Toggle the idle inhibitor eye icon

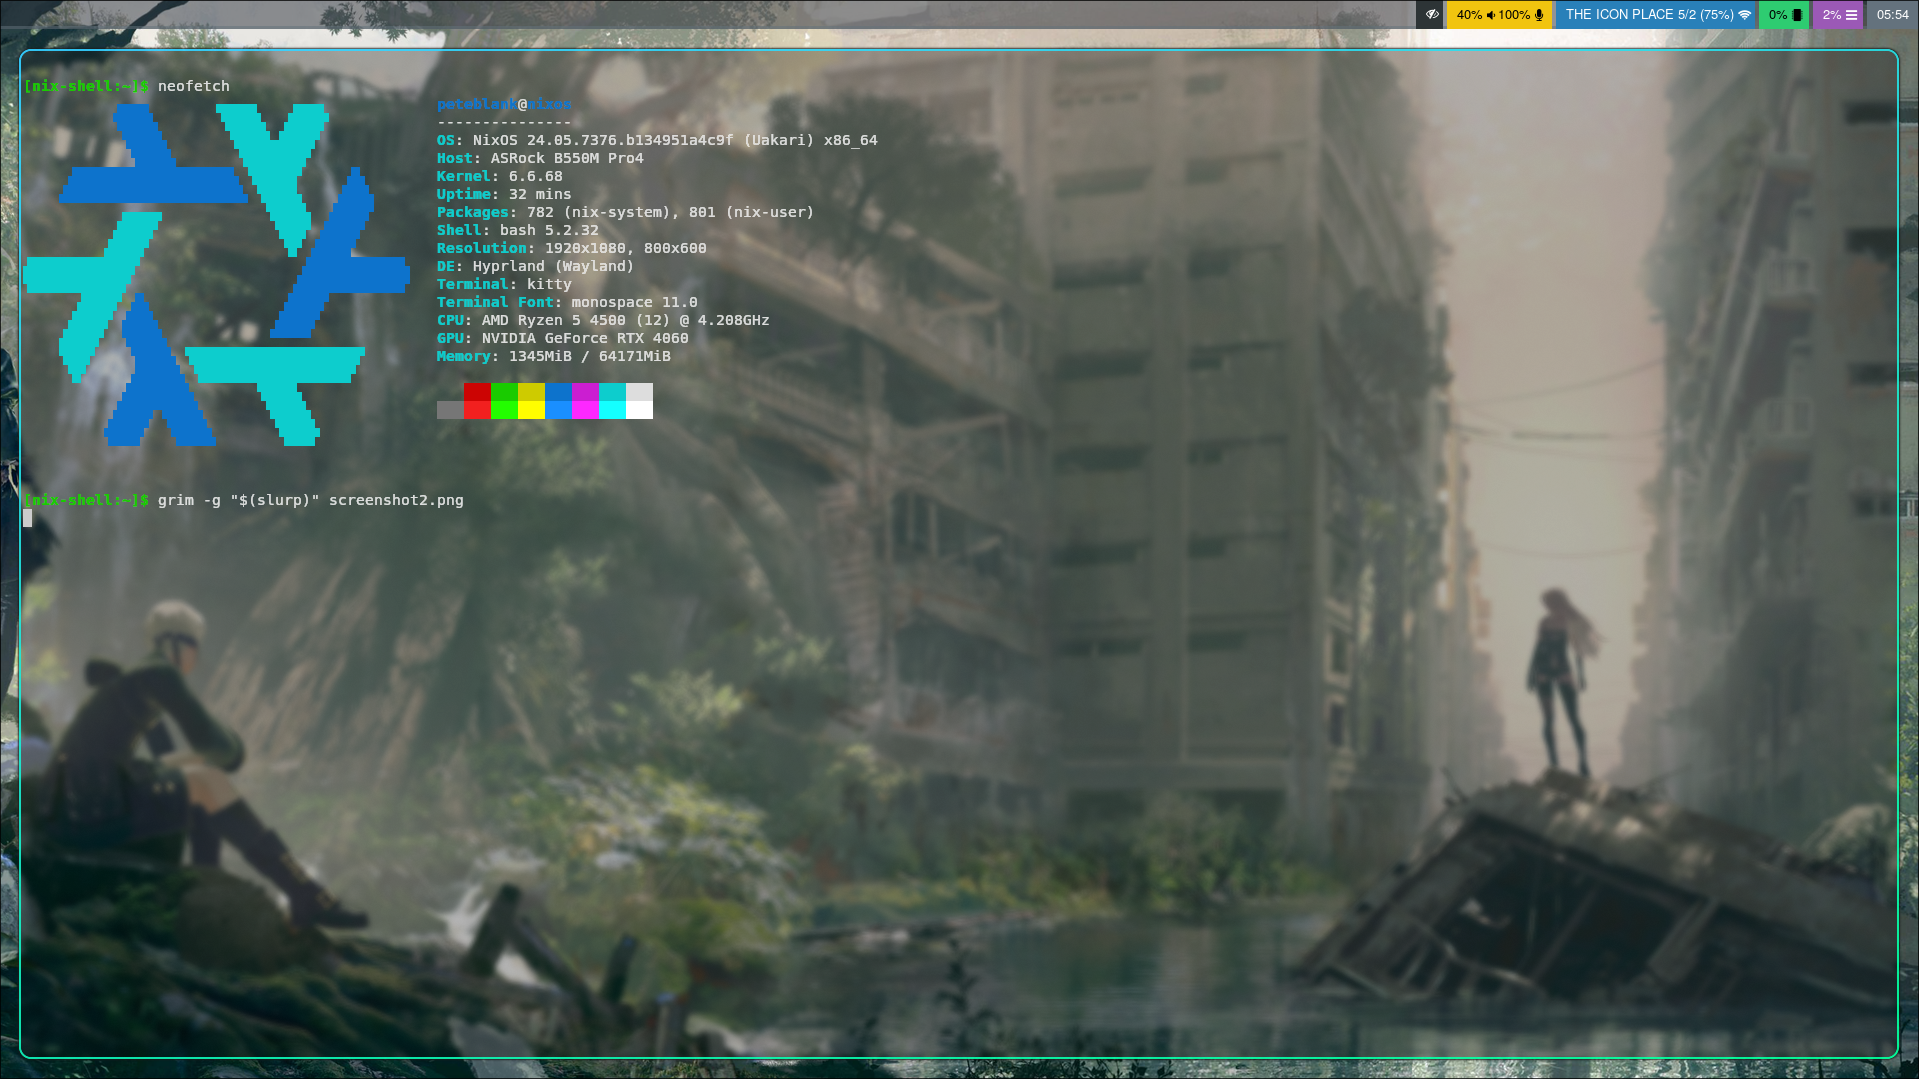1432,15
